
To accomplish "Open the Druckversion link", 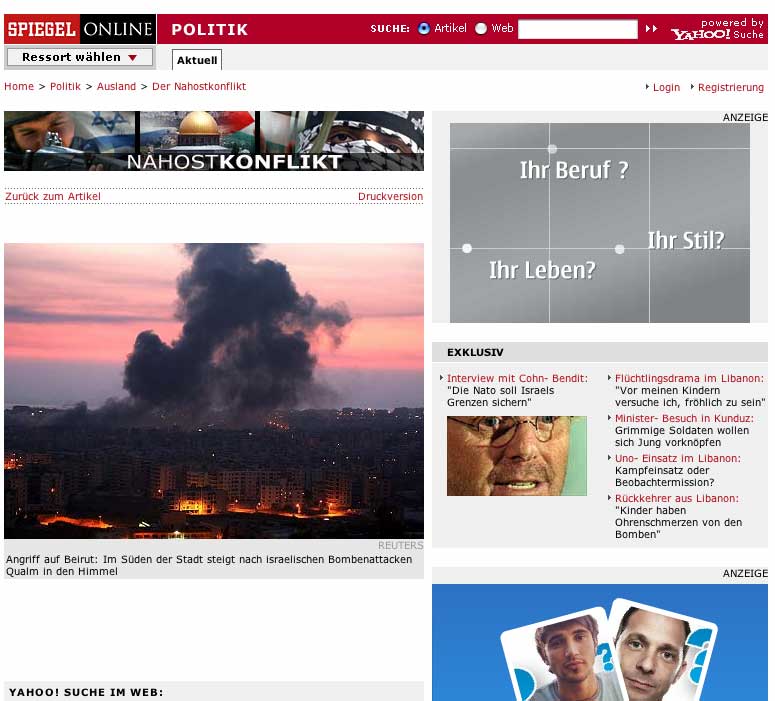I will (390, 197).
